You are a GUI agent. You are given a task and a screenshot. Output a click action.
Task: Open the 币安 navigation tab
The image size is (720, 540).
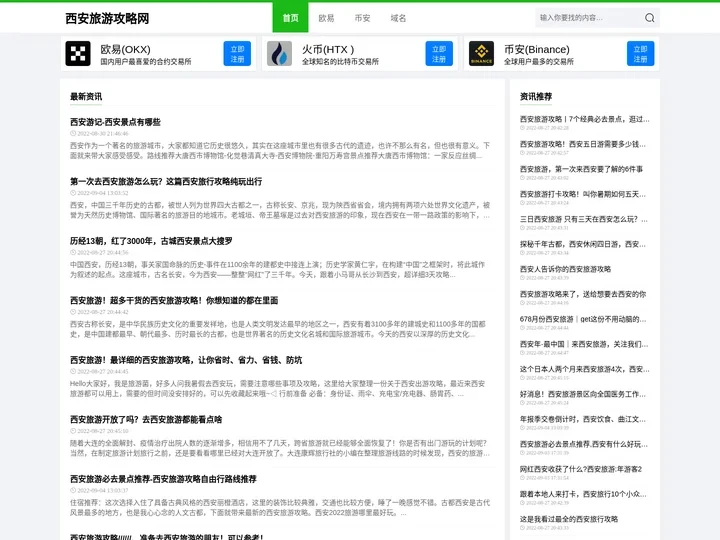click(x=362, y=18)
